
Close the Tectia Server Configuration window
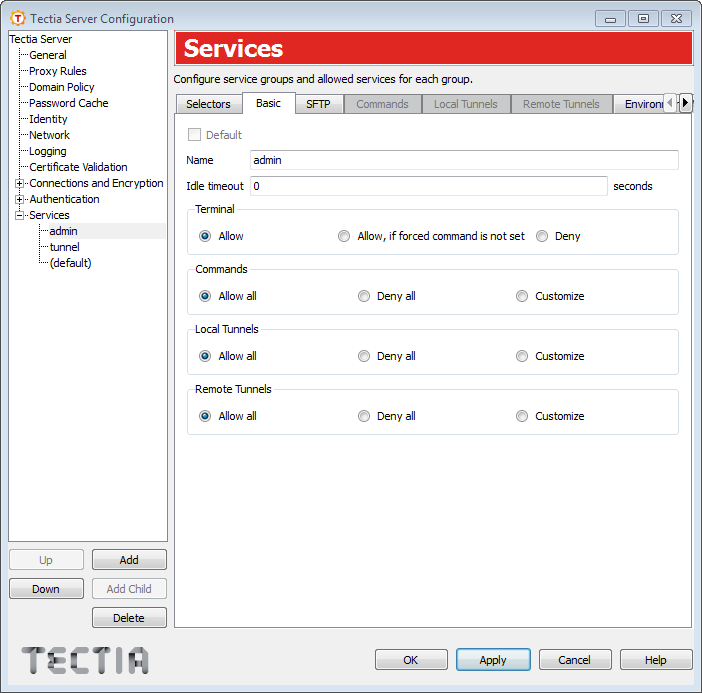coord(676,19)
